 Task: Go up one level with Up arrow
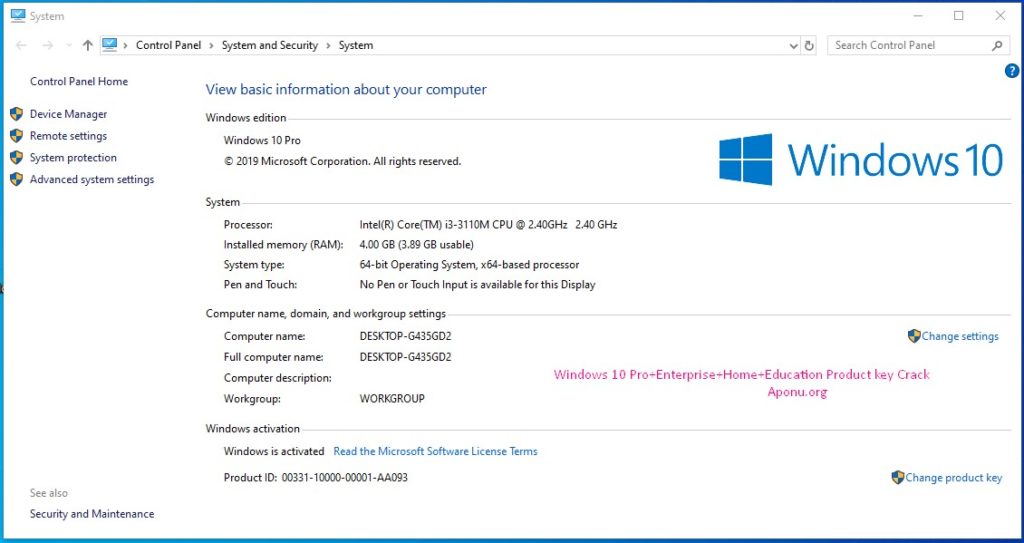[x=88, y=45]
